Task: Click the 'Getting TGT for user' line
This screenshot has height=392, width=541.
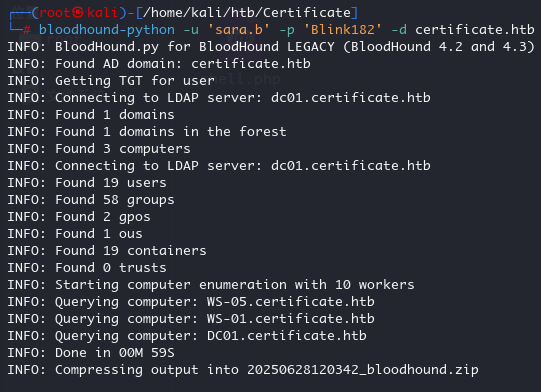Action: coord(111,81)
